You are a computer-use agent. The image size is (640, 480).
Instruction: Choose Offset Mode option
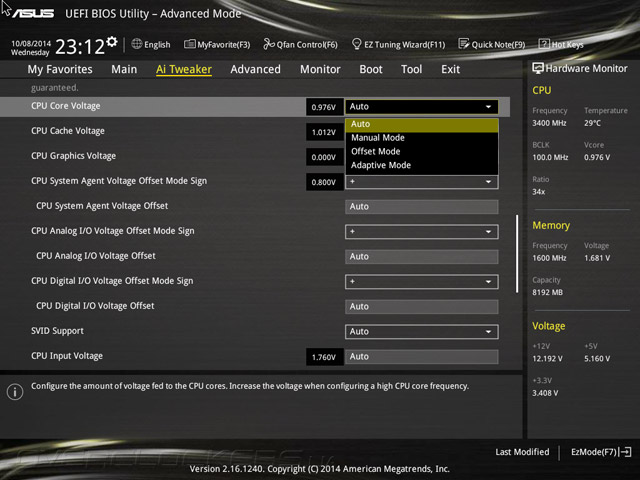point(422,151)
